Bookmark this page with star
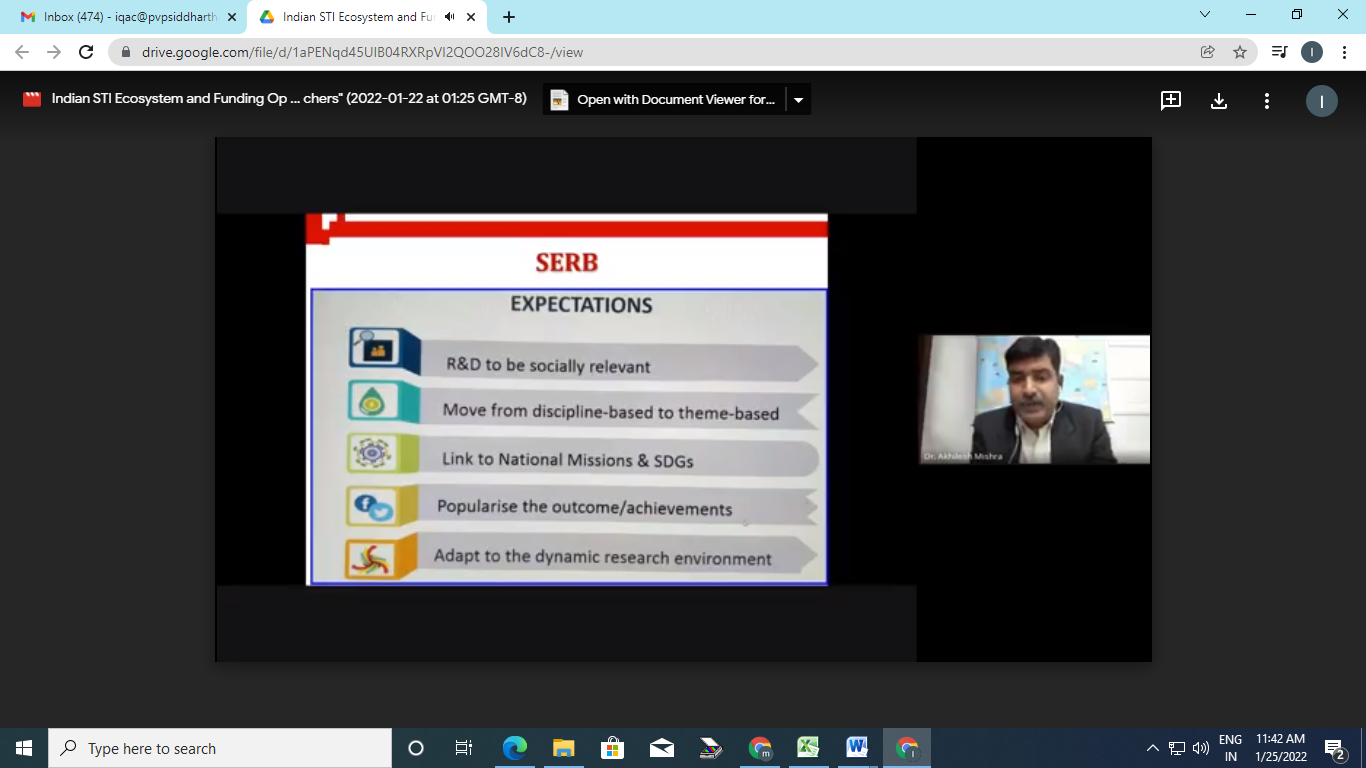The image size is (1366, 768). [x=1240, y=52]
